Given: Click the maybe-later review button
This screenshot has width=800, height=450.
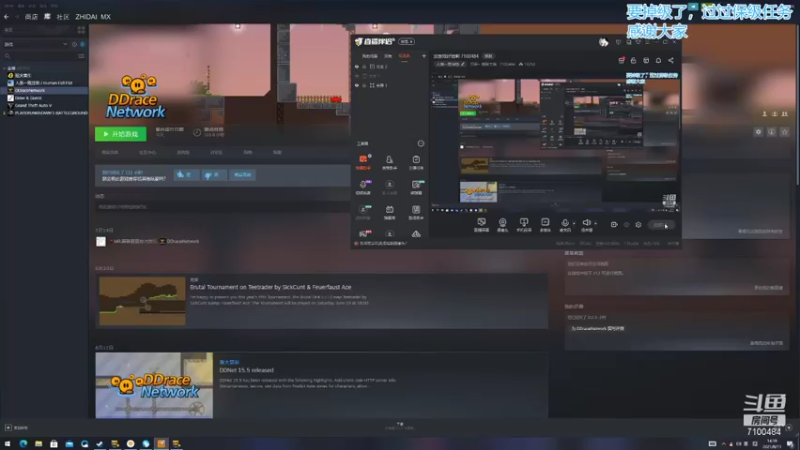Looking at the screenshot, I should [242, 174].
